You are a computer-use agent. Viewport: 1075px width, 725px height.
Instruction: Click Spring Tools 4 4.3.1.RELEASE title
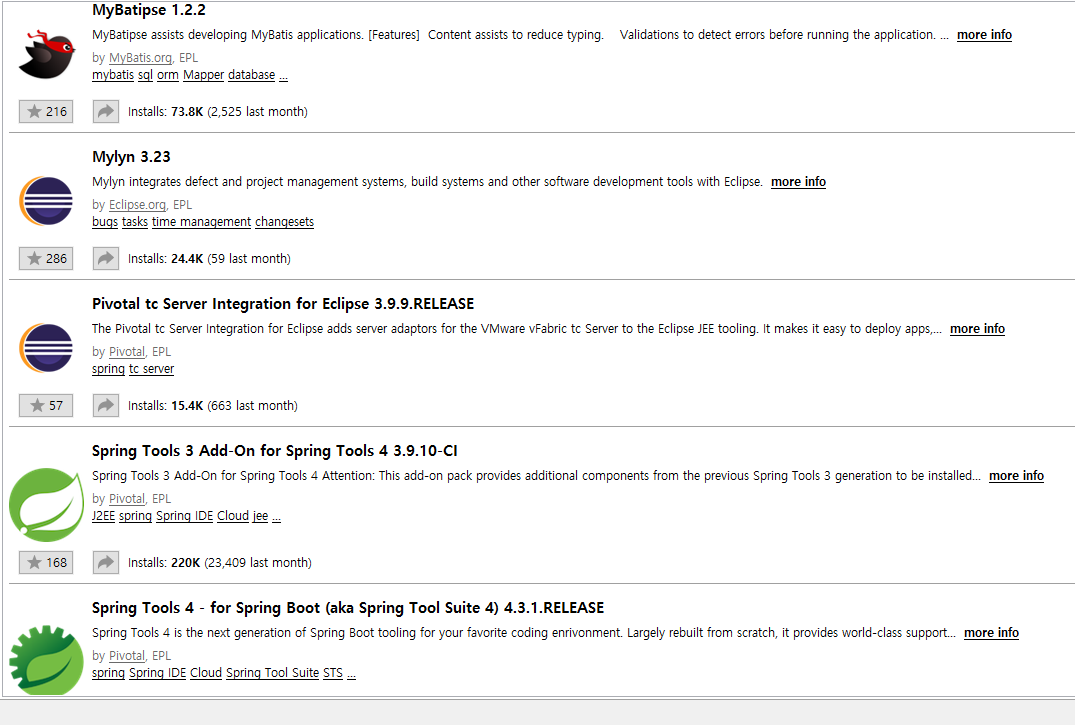(x=348, y=608)
